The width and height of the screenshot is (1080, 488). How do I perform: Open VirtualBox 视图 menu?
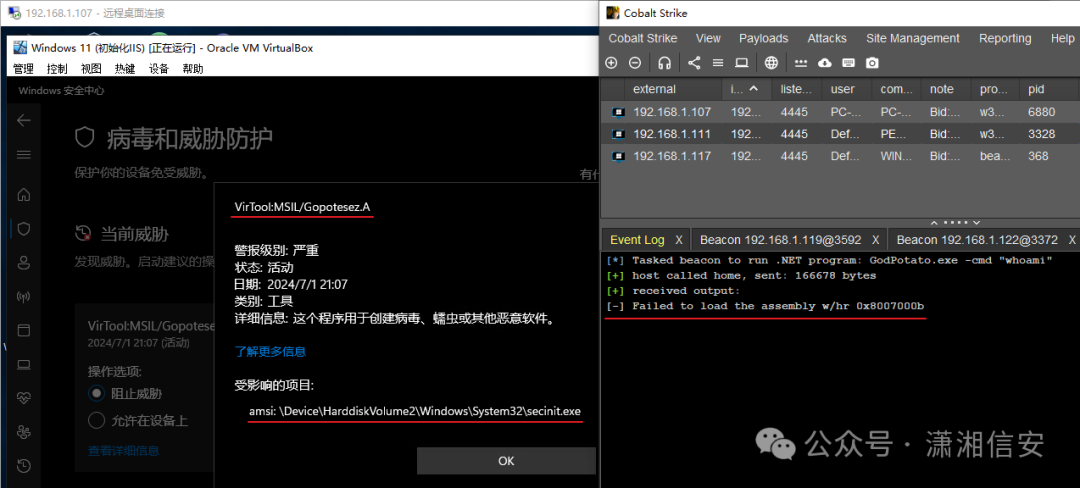[91, 69]
